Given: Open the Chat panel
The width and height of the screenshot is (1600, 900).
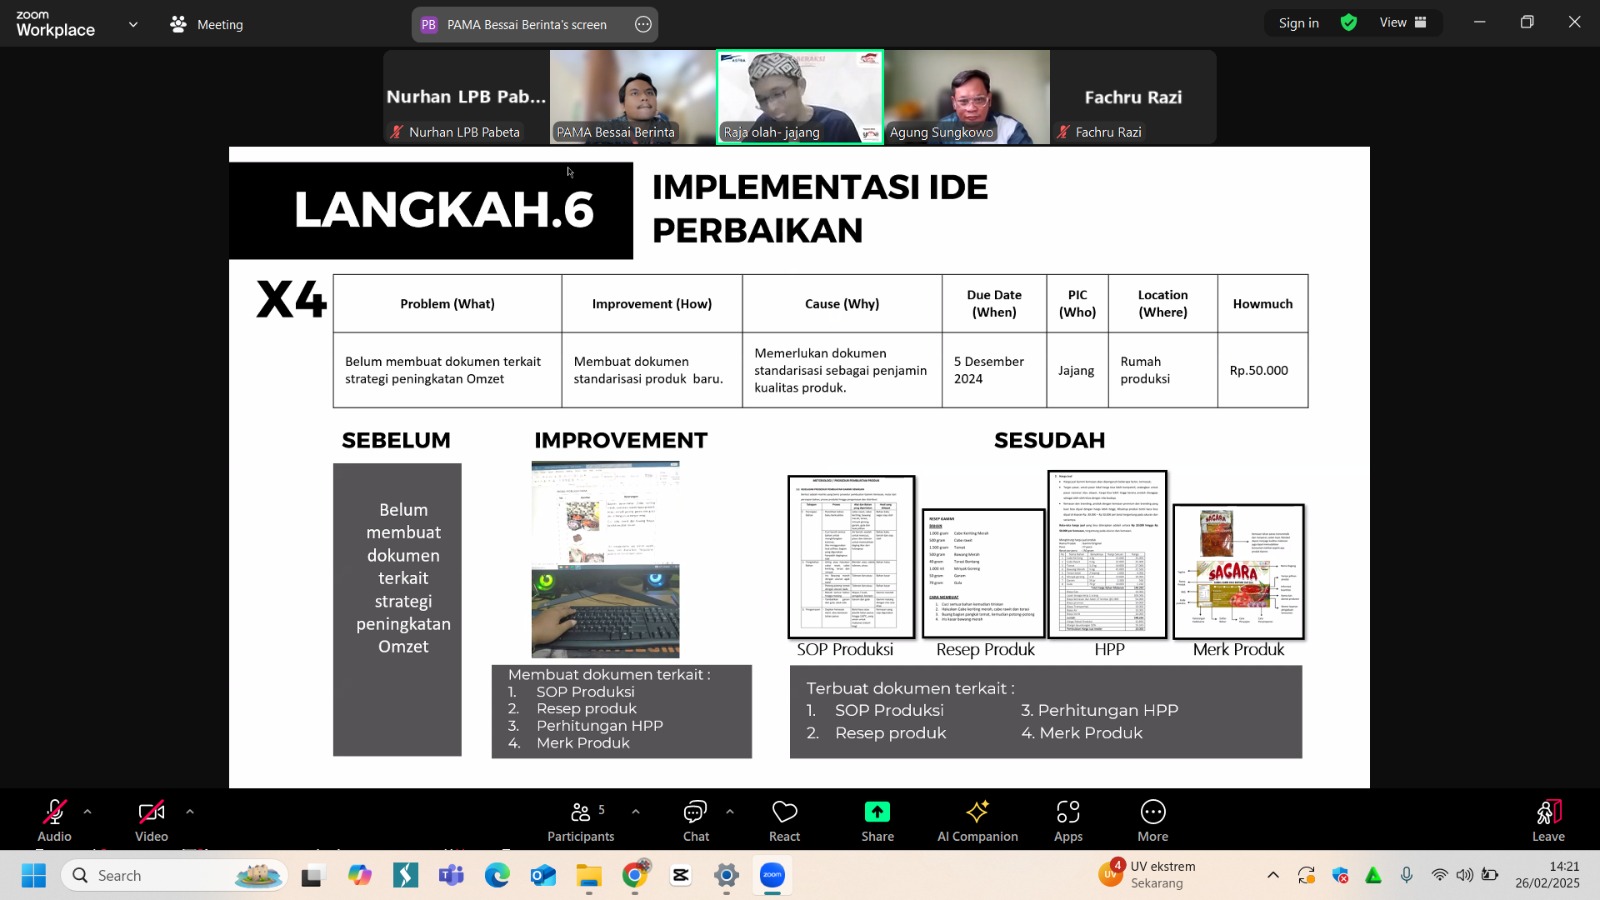Looking at the screenshot, I should click(x=695, y=820).
